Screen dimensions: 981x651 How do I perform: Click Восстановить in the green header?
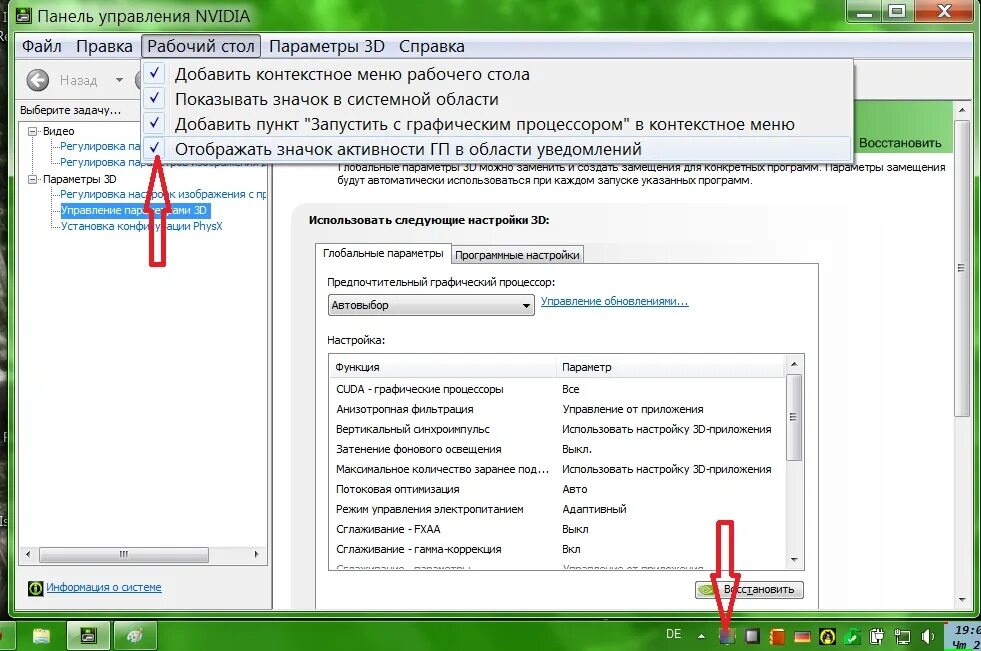point(900,143)
